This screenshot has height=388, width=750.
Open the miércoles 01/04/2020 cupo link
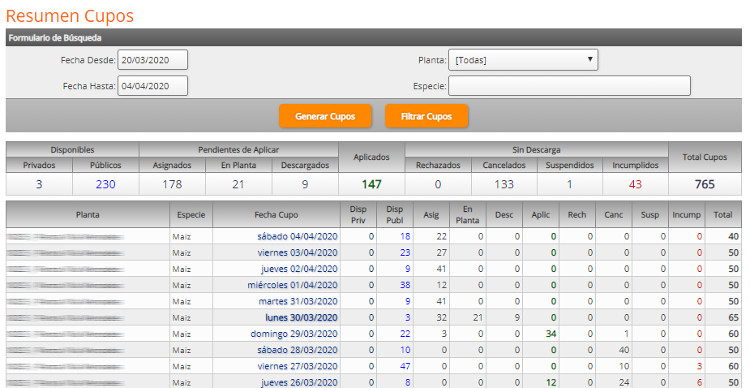(292, 285)
